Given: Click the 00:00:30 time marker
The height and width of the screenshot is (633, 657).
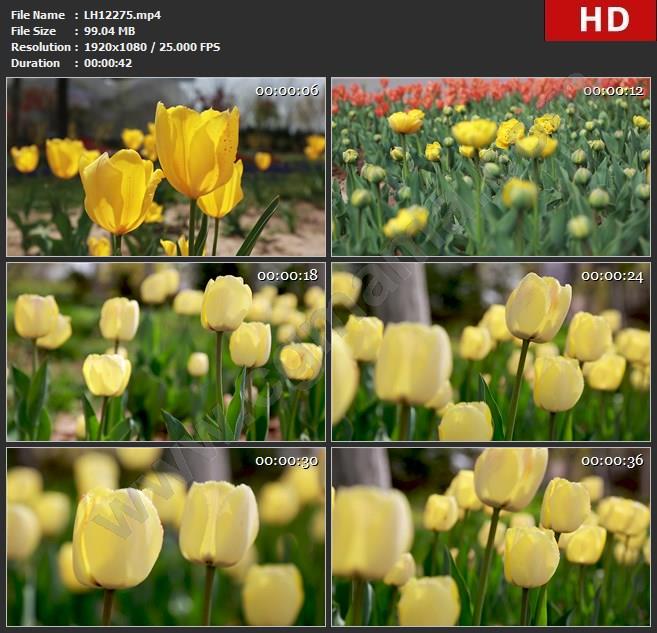Looking at the screenshot, I should (x=286, y=461).
